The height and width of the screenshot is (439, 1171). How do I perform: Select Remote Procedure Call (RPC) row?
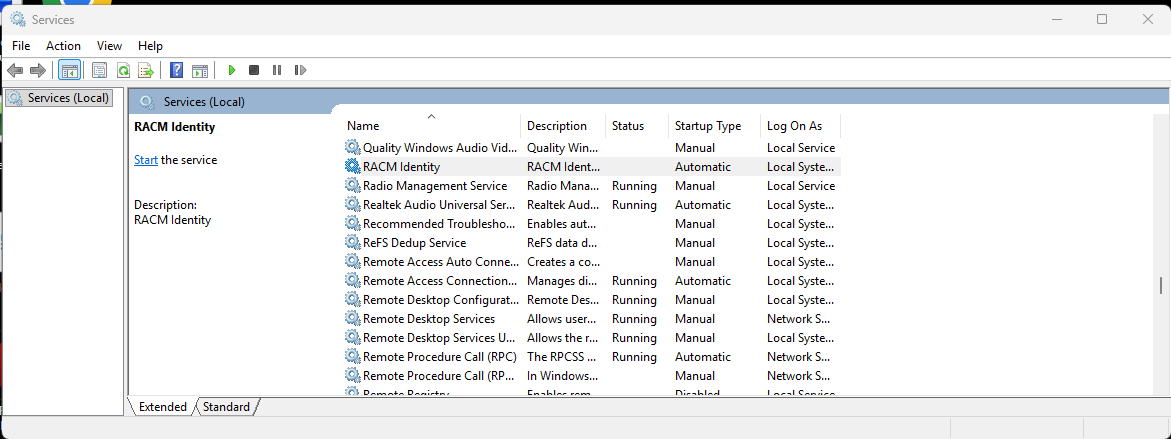click(592, 357)
